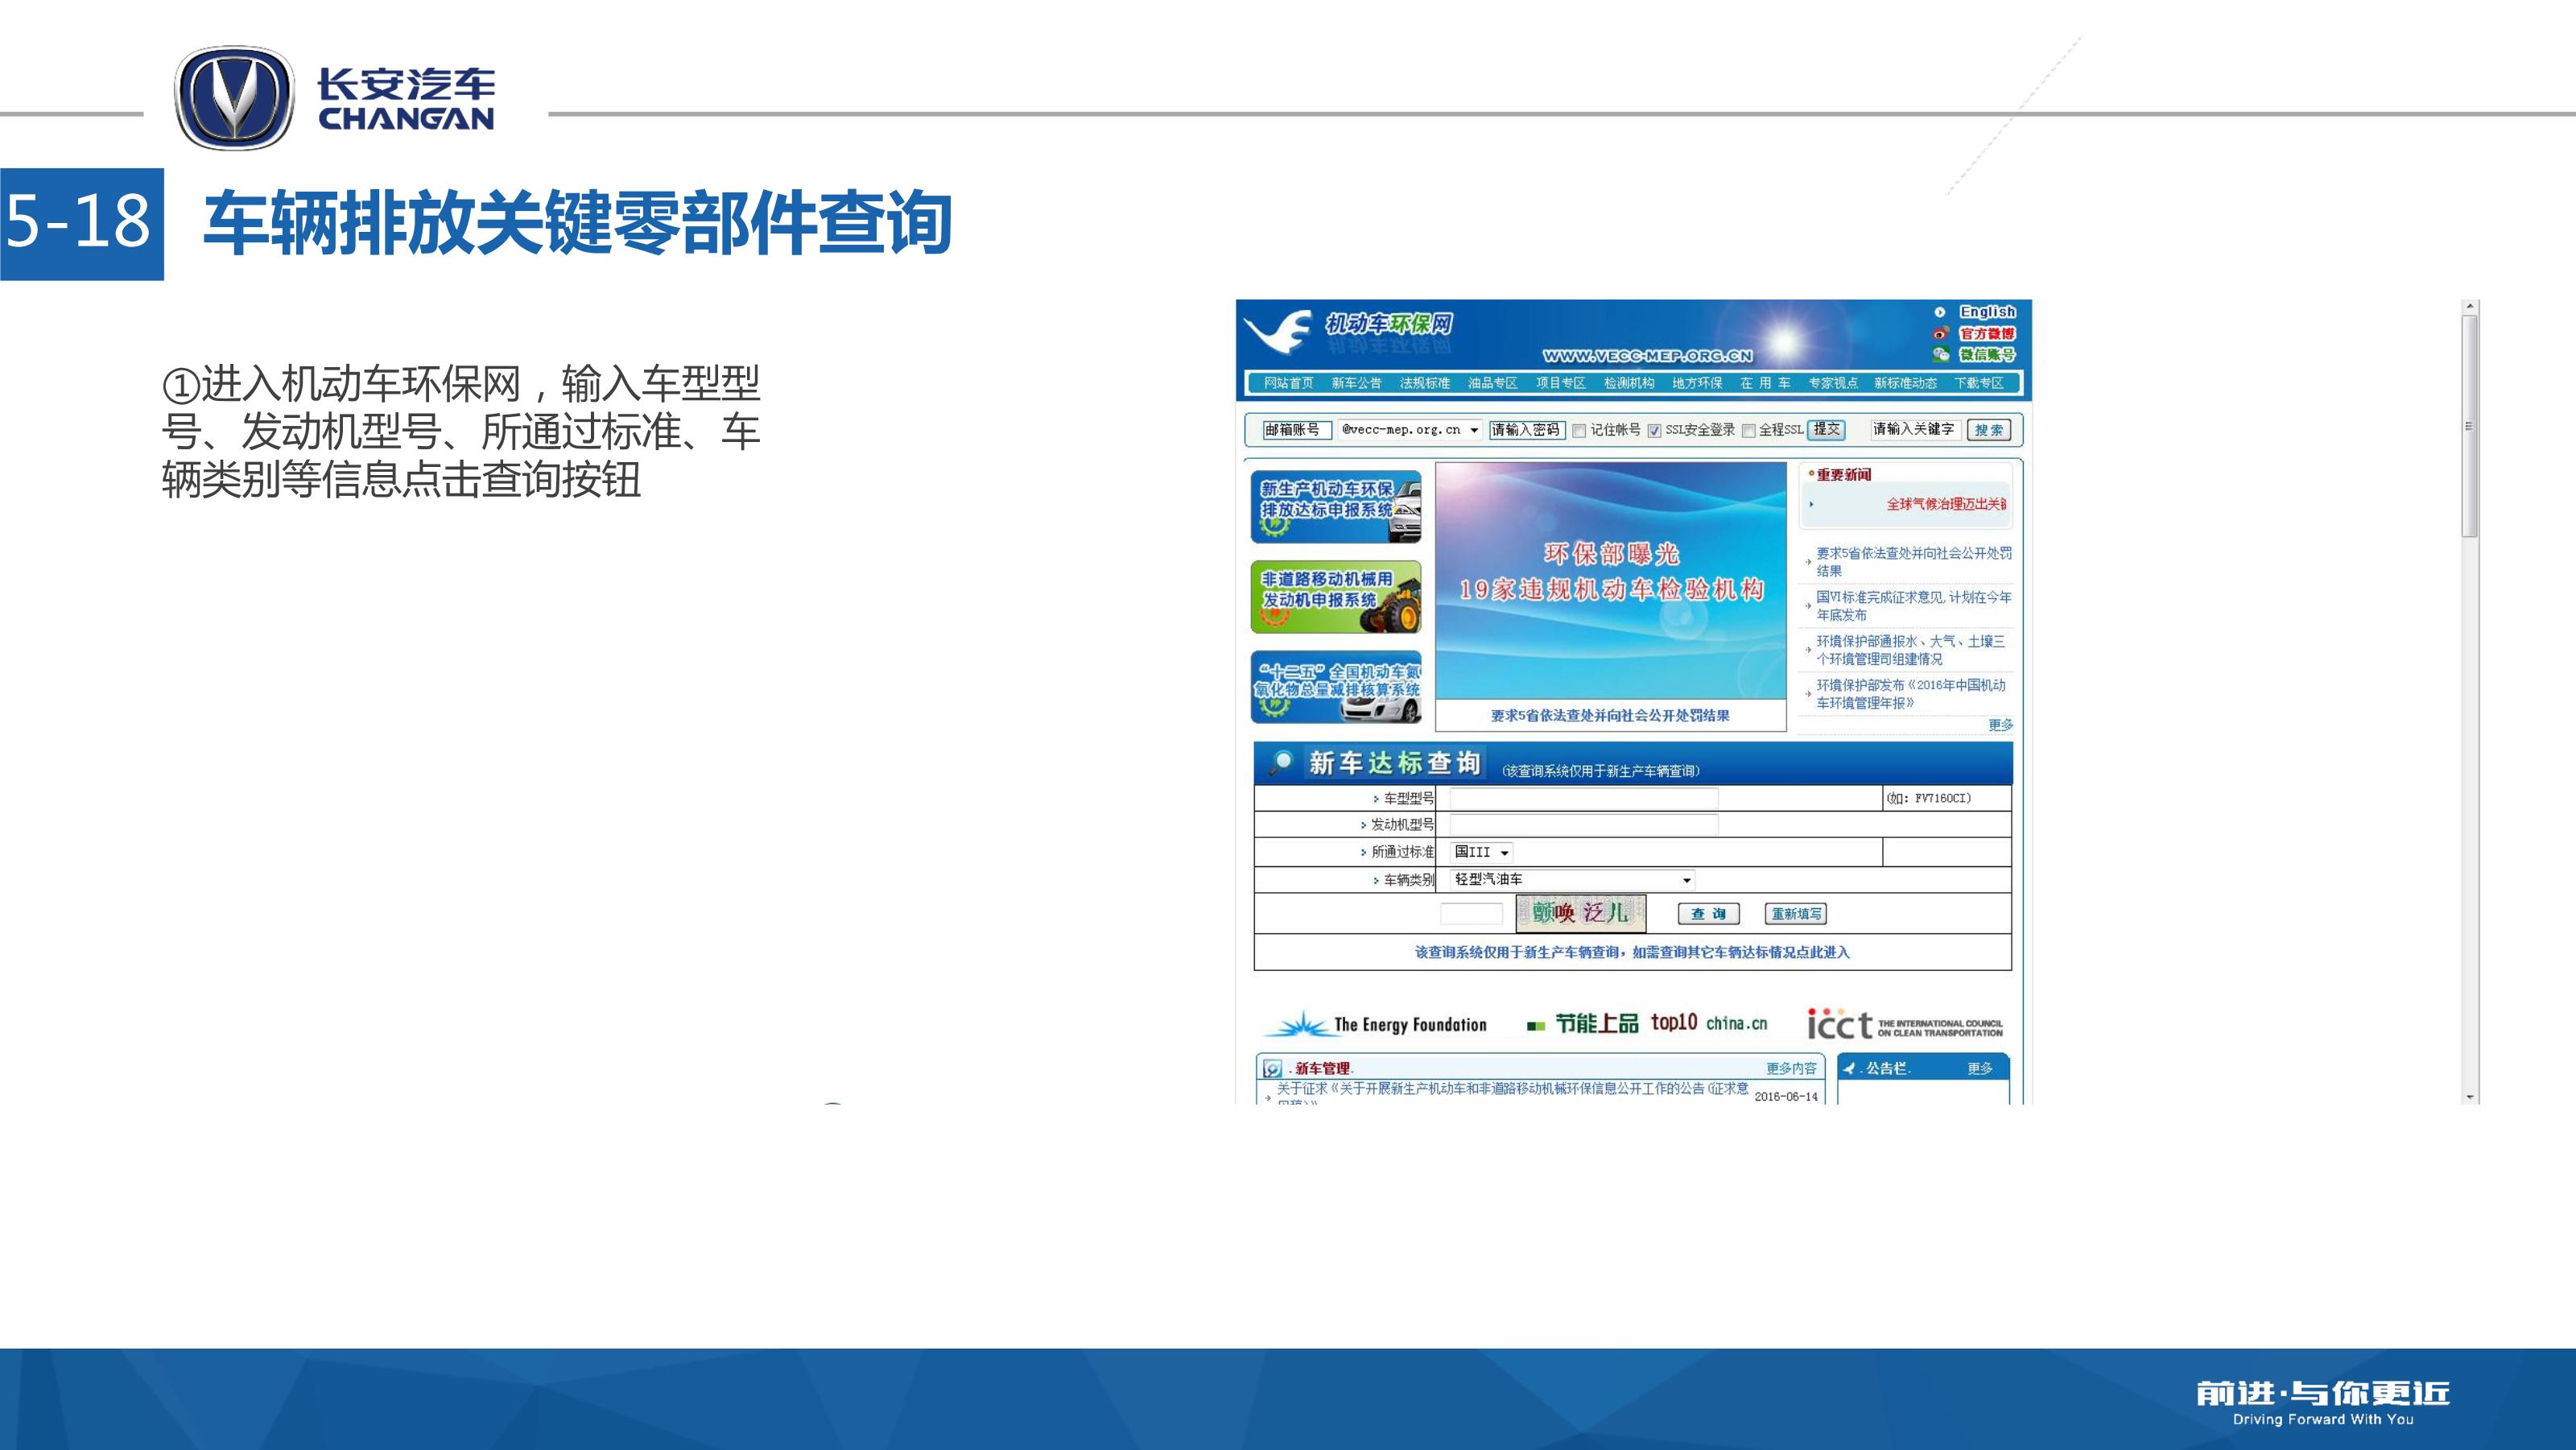Screen dimensions: 2576x1450
Task: Open the non-road machinery engine declaration banner
Action: point(1335,596)
